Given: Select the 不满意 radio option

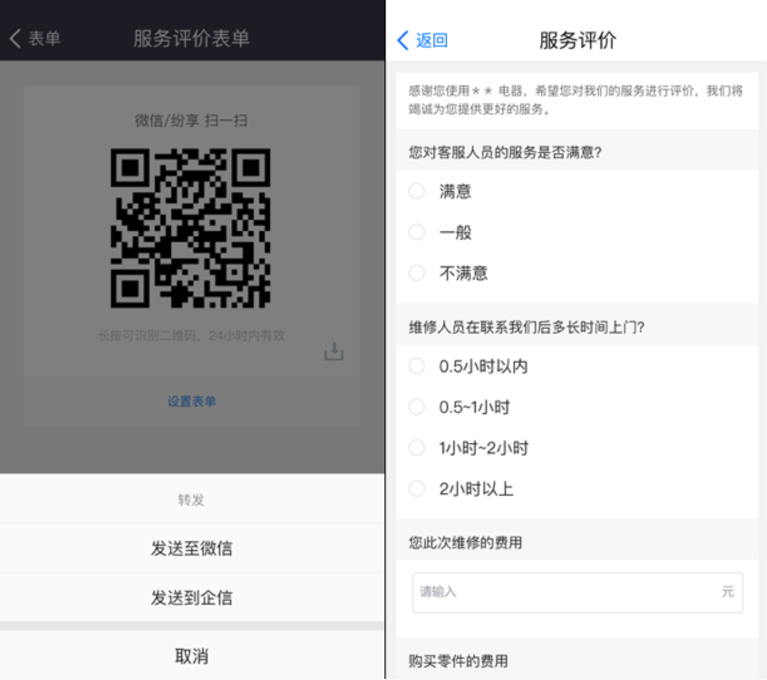Looking at the screenshot, I should tap(417, 272).
